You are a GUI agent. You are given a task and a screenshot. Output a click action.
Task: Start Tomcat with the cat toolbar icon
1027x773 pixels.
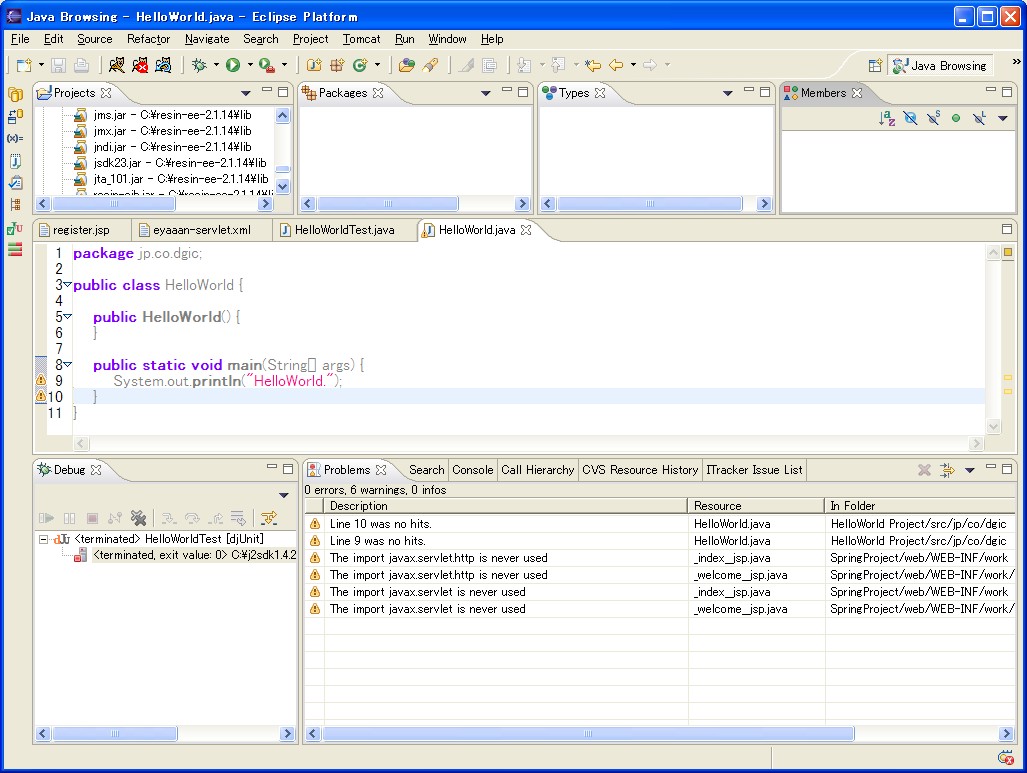pos(117,65)
